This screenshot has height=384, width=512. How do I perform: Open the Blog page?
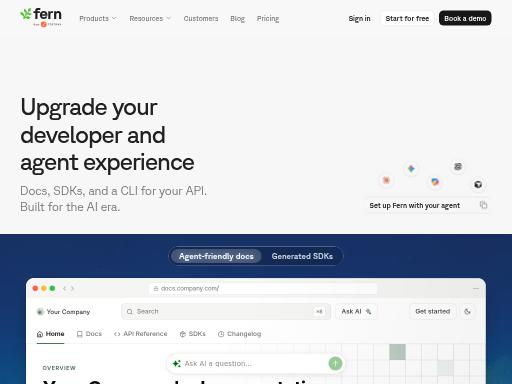click(237, 18)
